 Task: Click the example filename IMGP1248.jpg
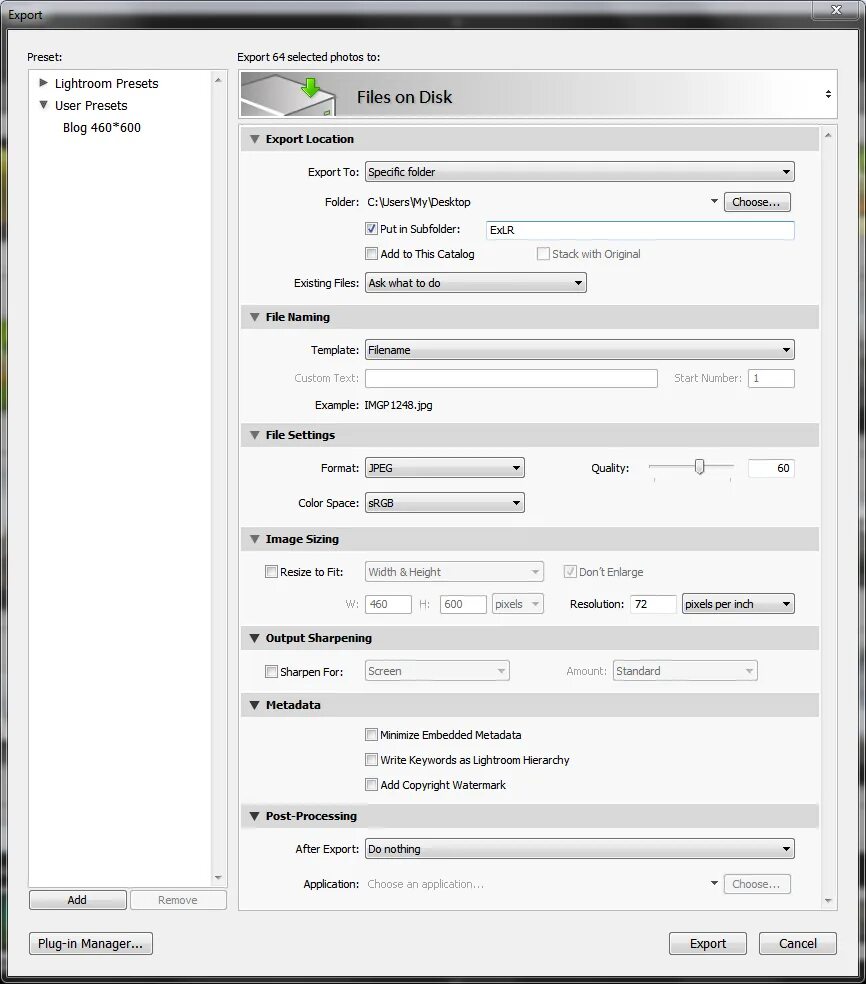(398, 405)
